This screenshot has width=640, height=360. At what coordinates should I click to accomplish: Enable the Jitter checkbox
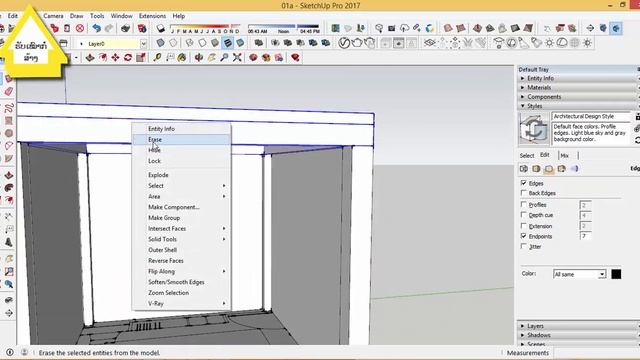[x=524, y=246]
